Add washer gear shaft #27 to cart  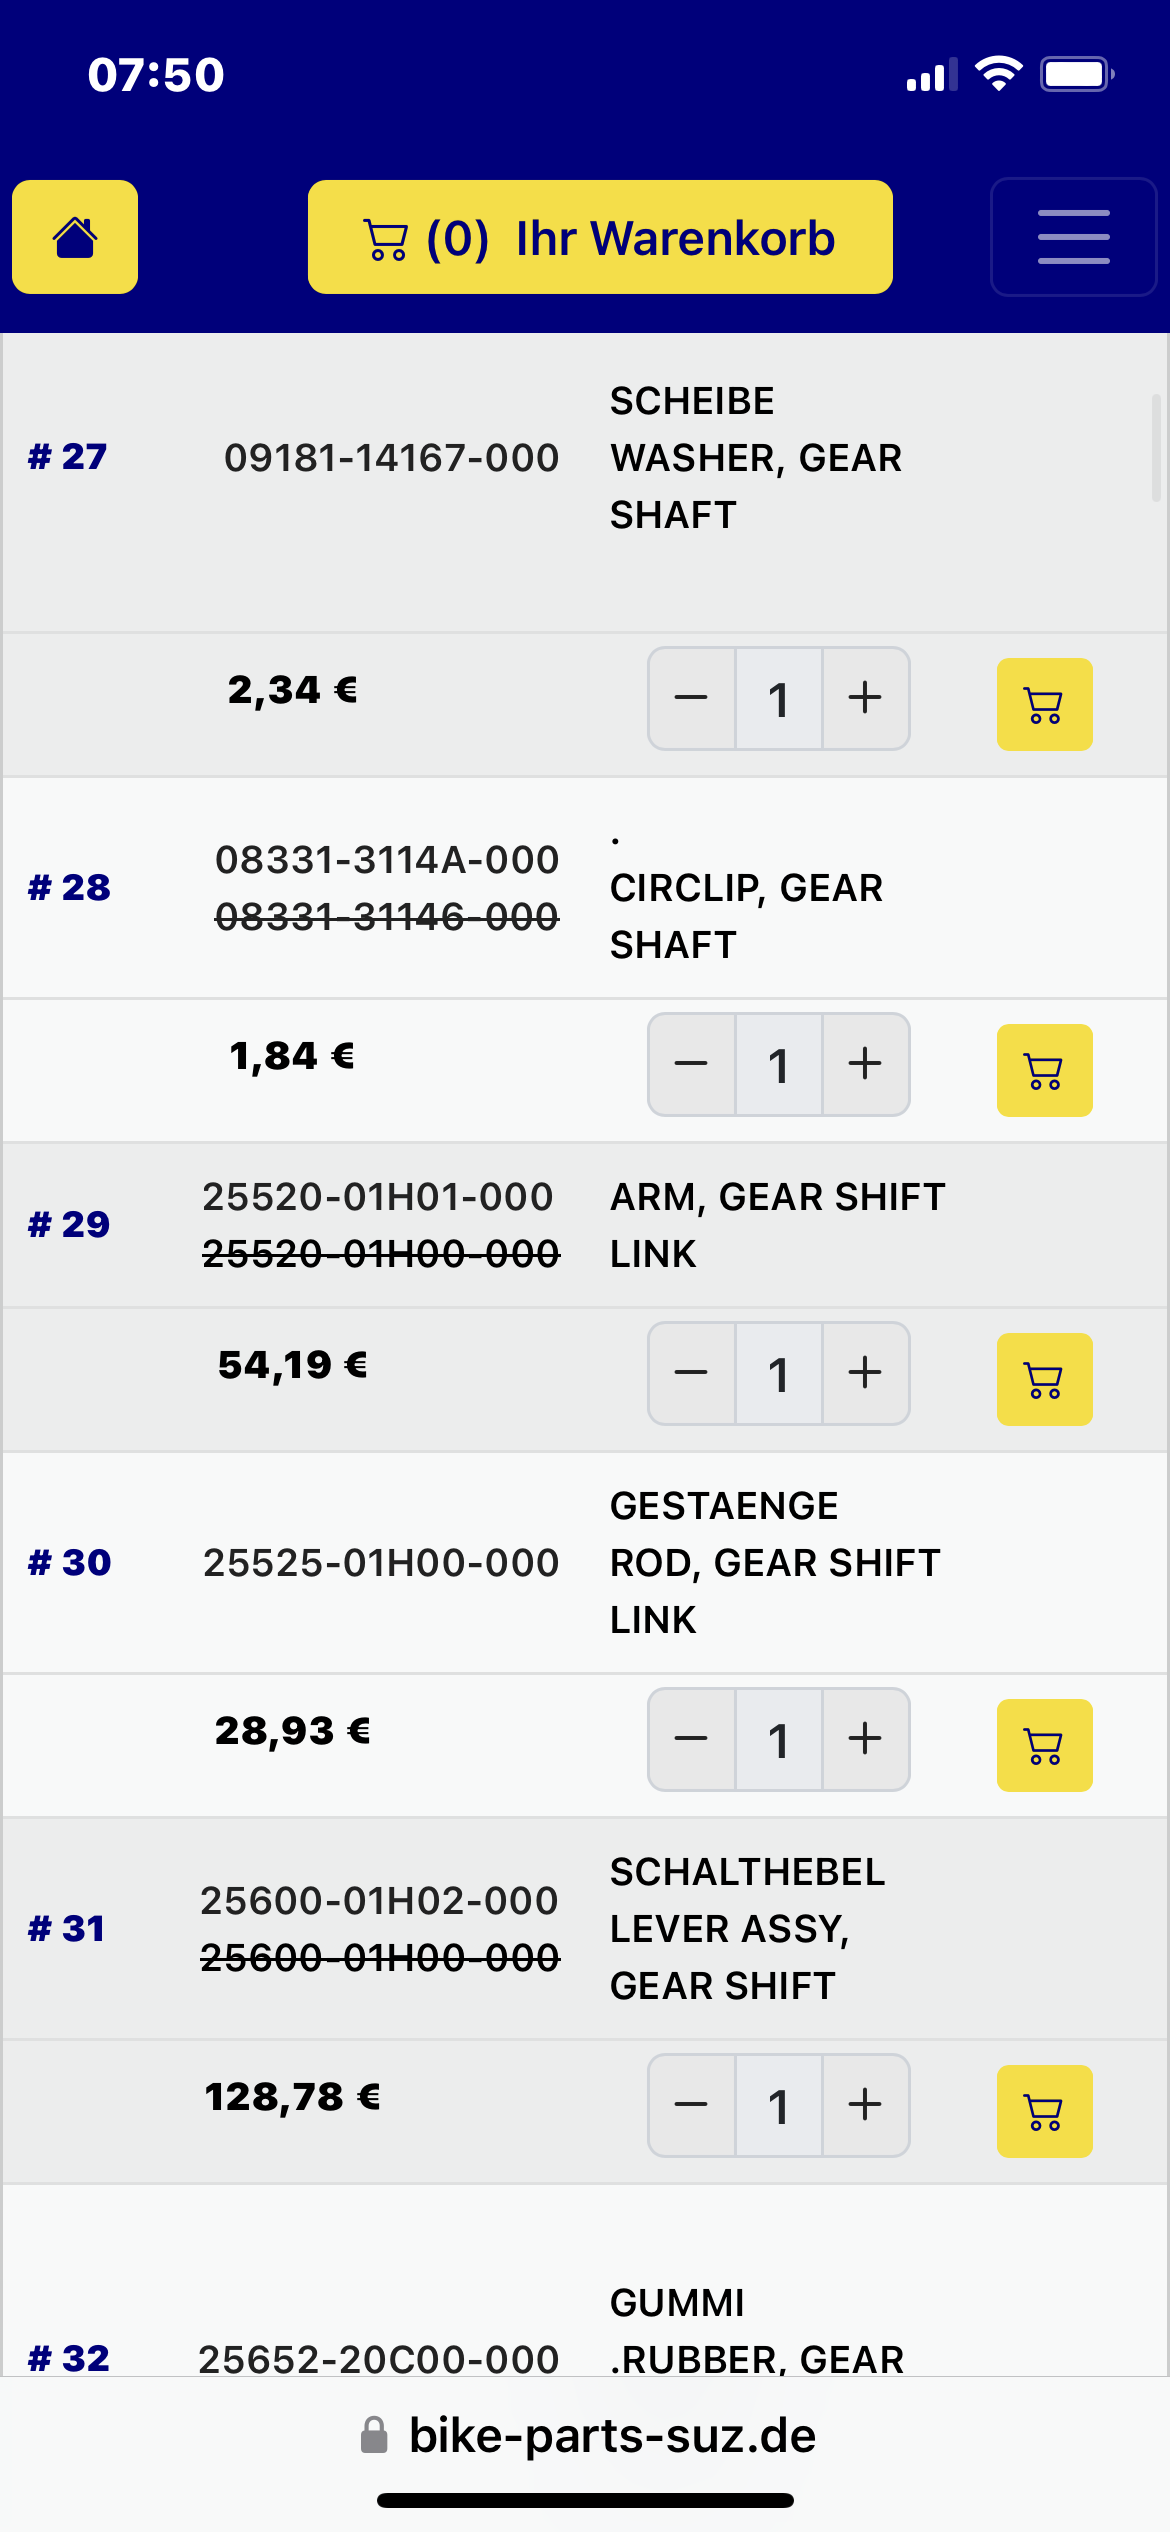pyautogui.click(x=1044, y=704)
